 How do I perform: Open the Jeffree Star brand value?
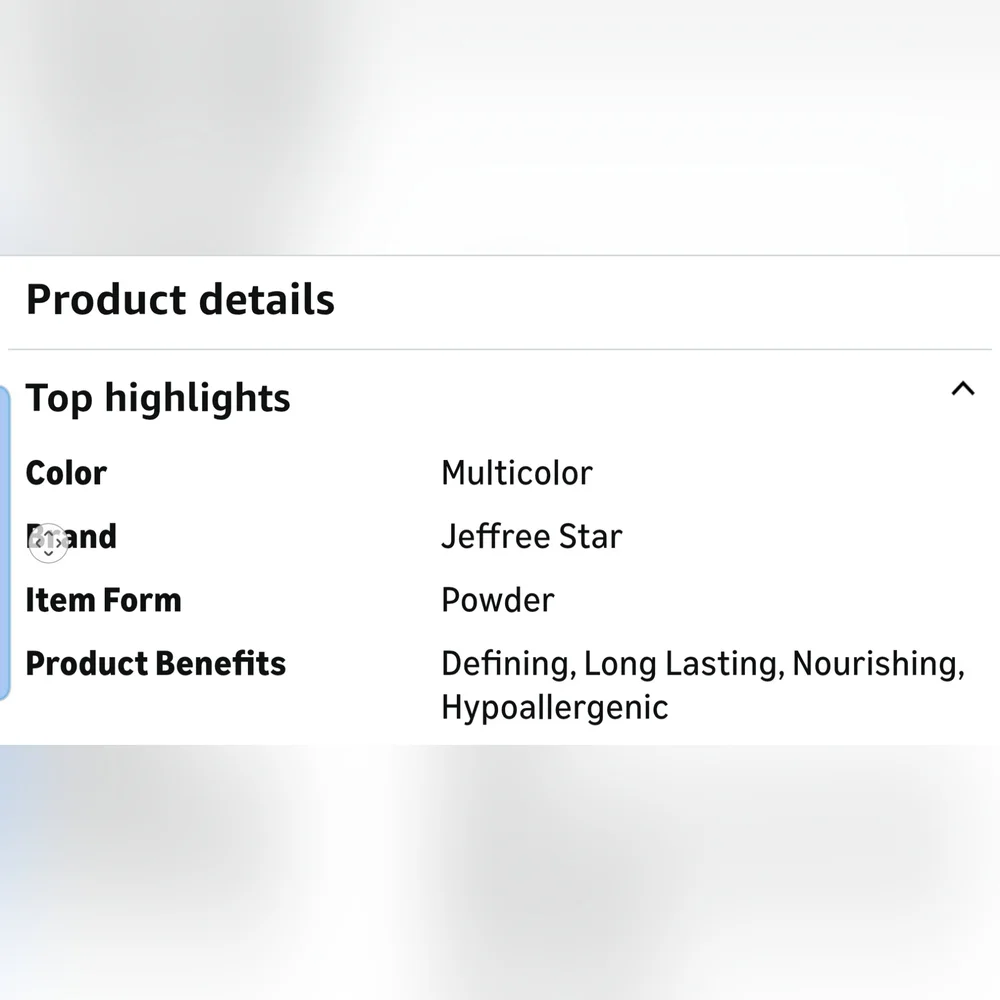(x=531, y=537)
